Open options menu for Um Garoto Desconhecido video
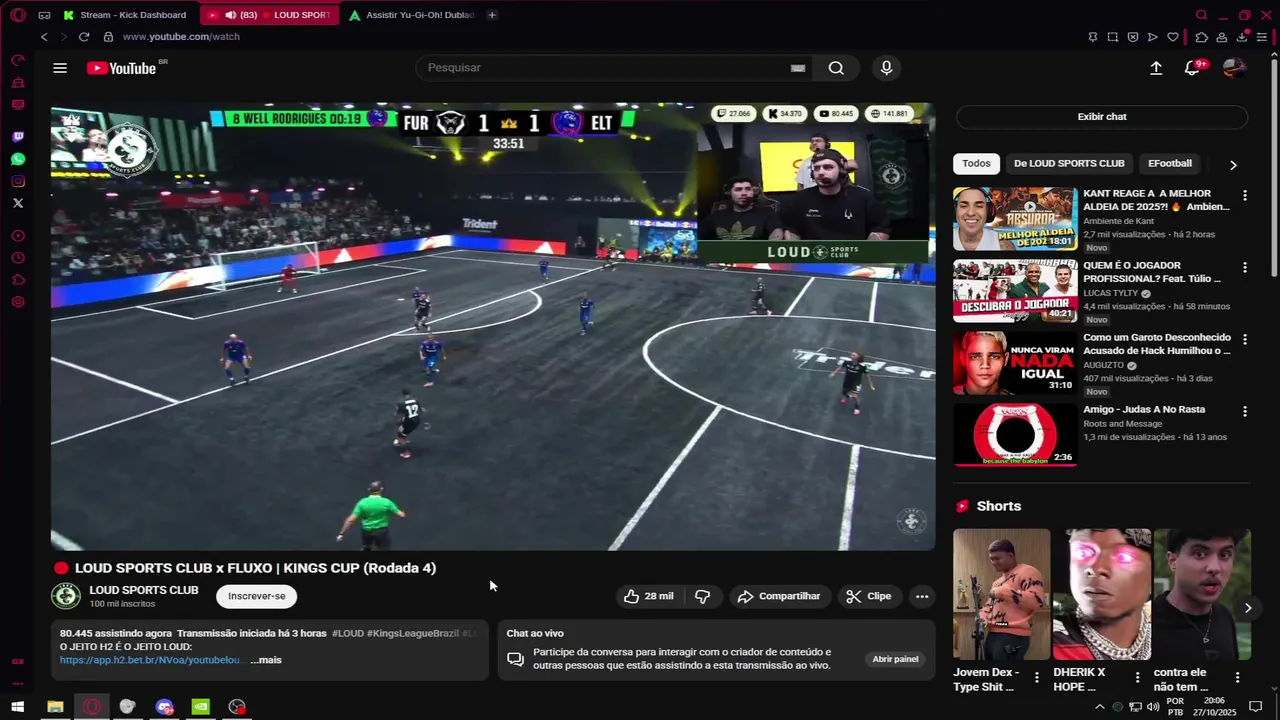1280x720 pixels. coord(1245,340)
